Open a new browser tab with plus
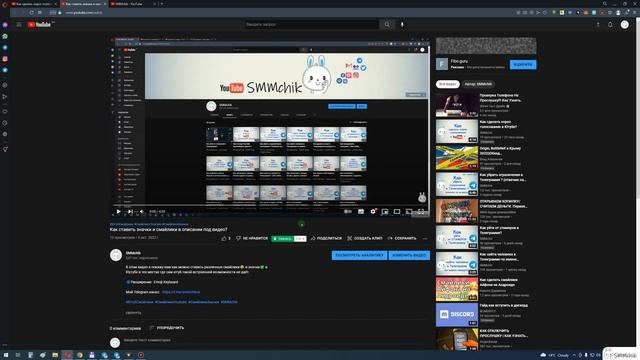The width and height of the screenshot is (640, 360). point(162,4)
